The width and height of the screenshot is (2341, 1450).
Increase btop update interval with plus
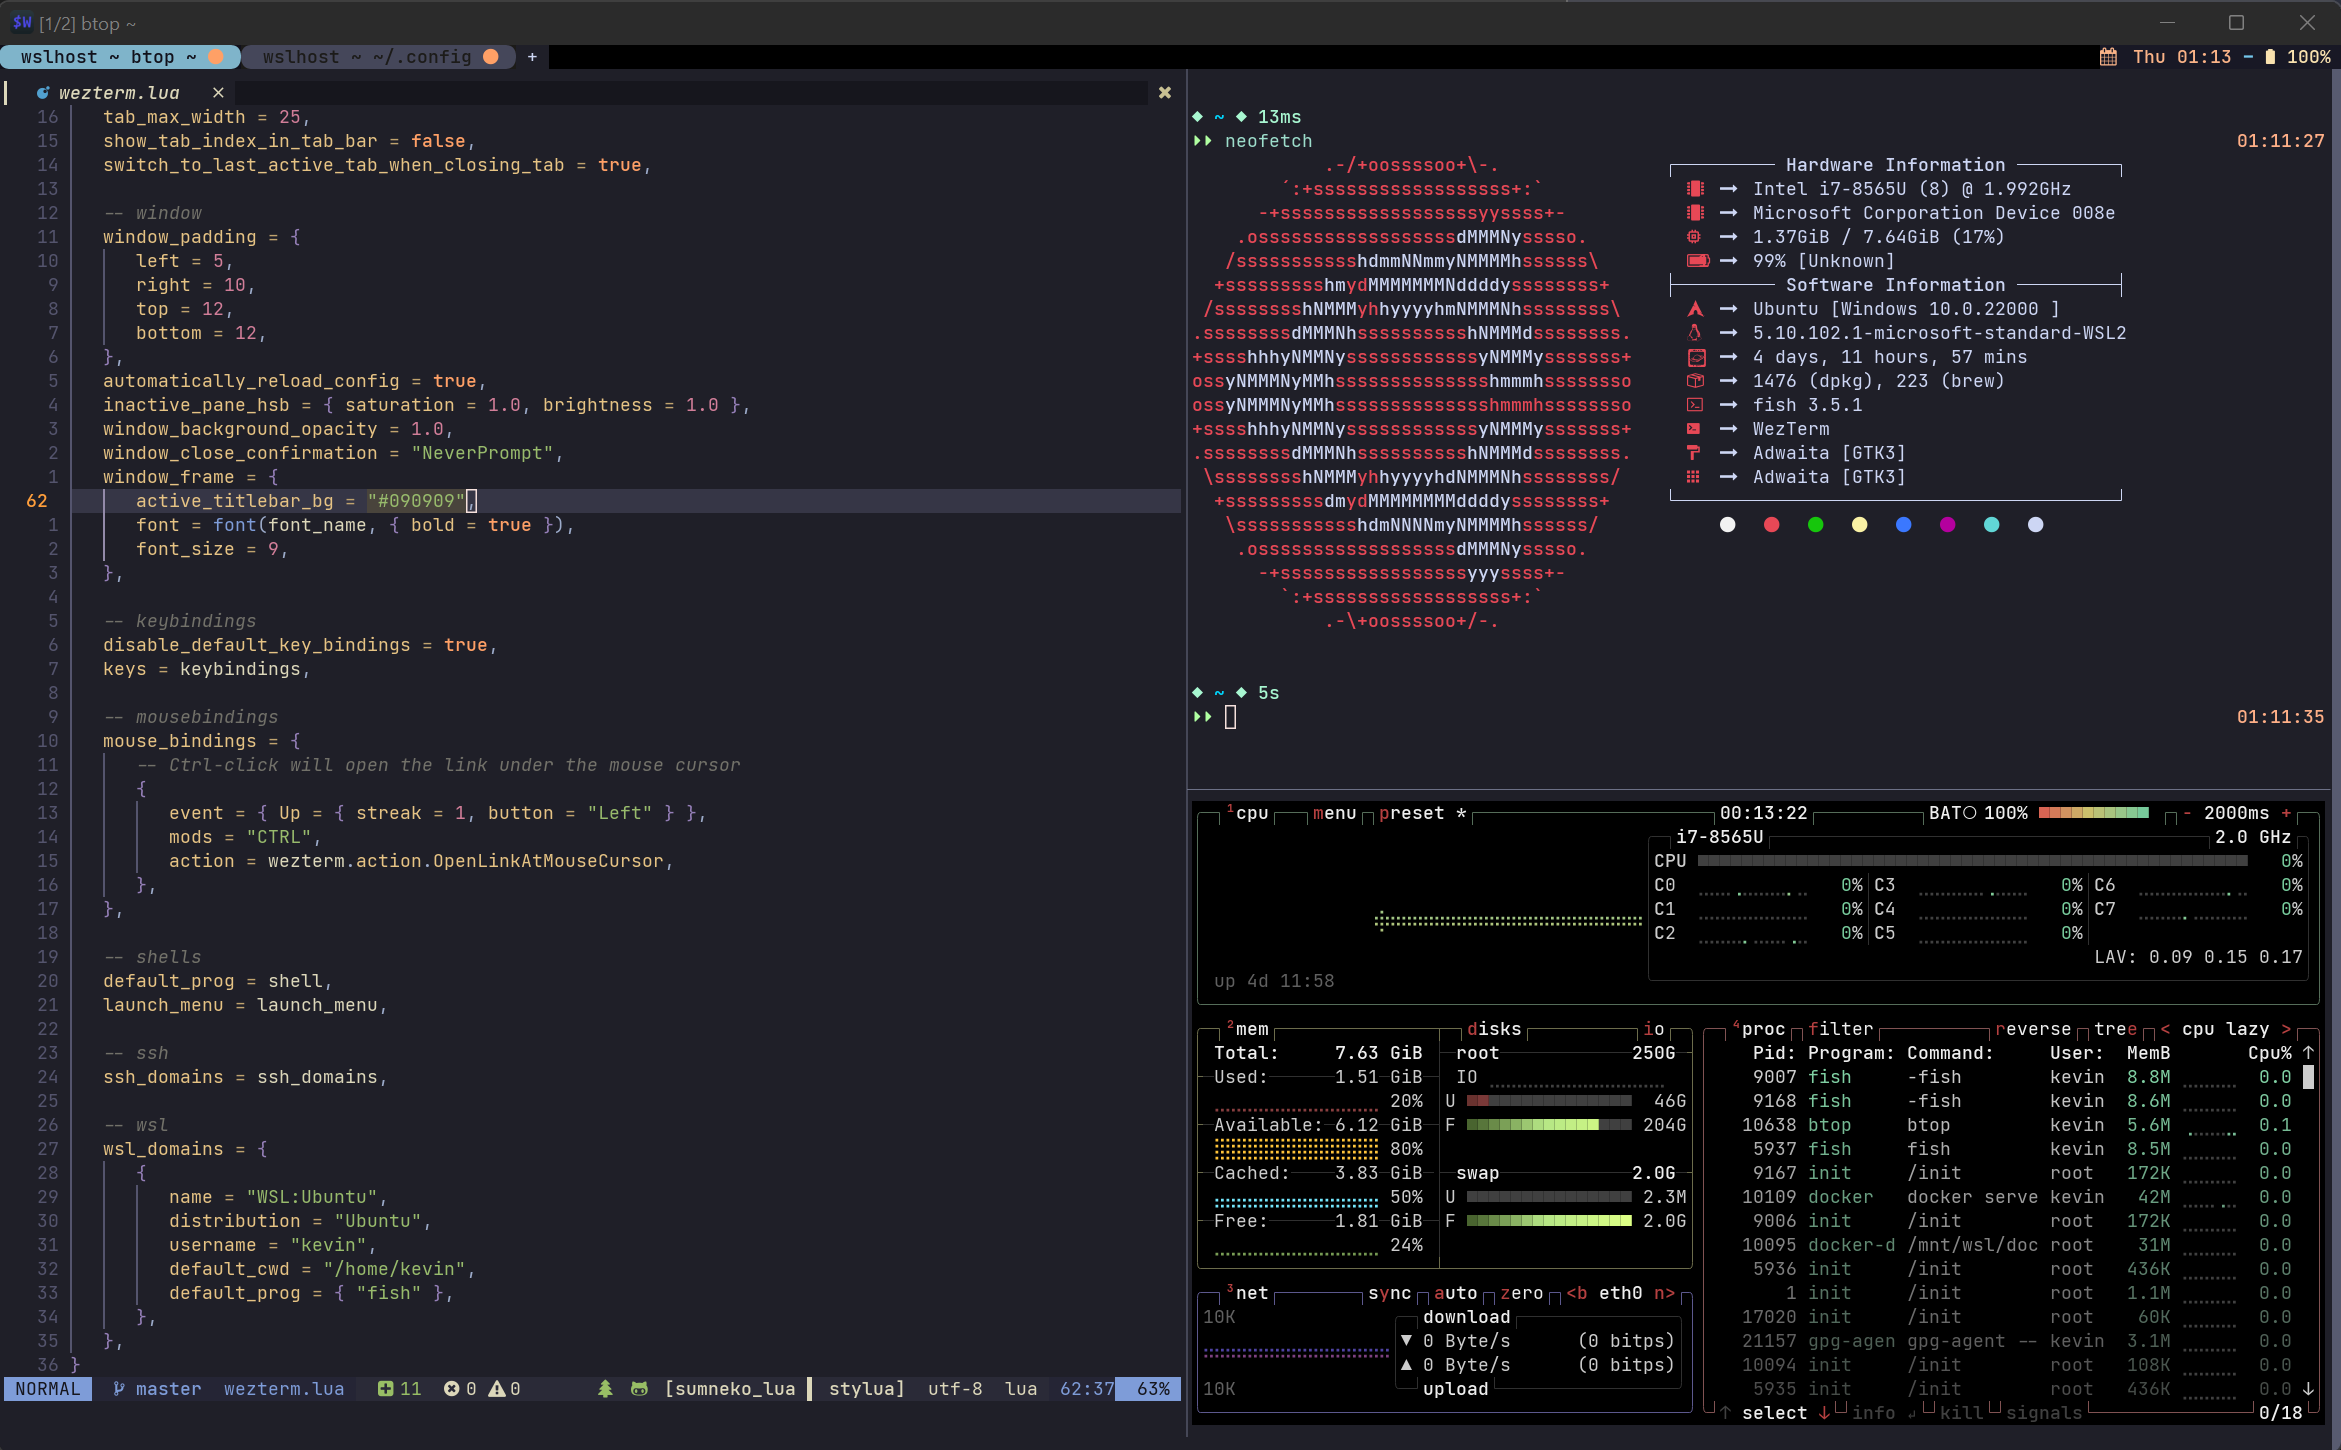coord(2286,813)
